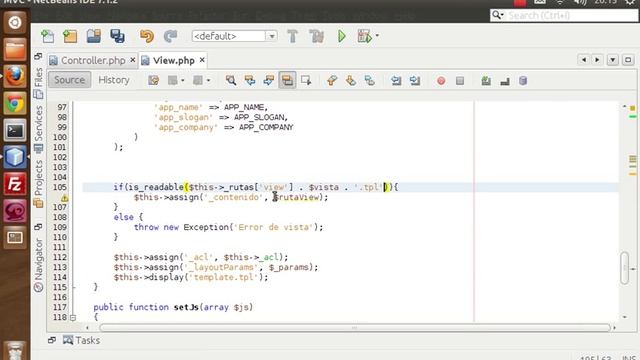Click the horizontal scrollbar of editor

point(354,328)
